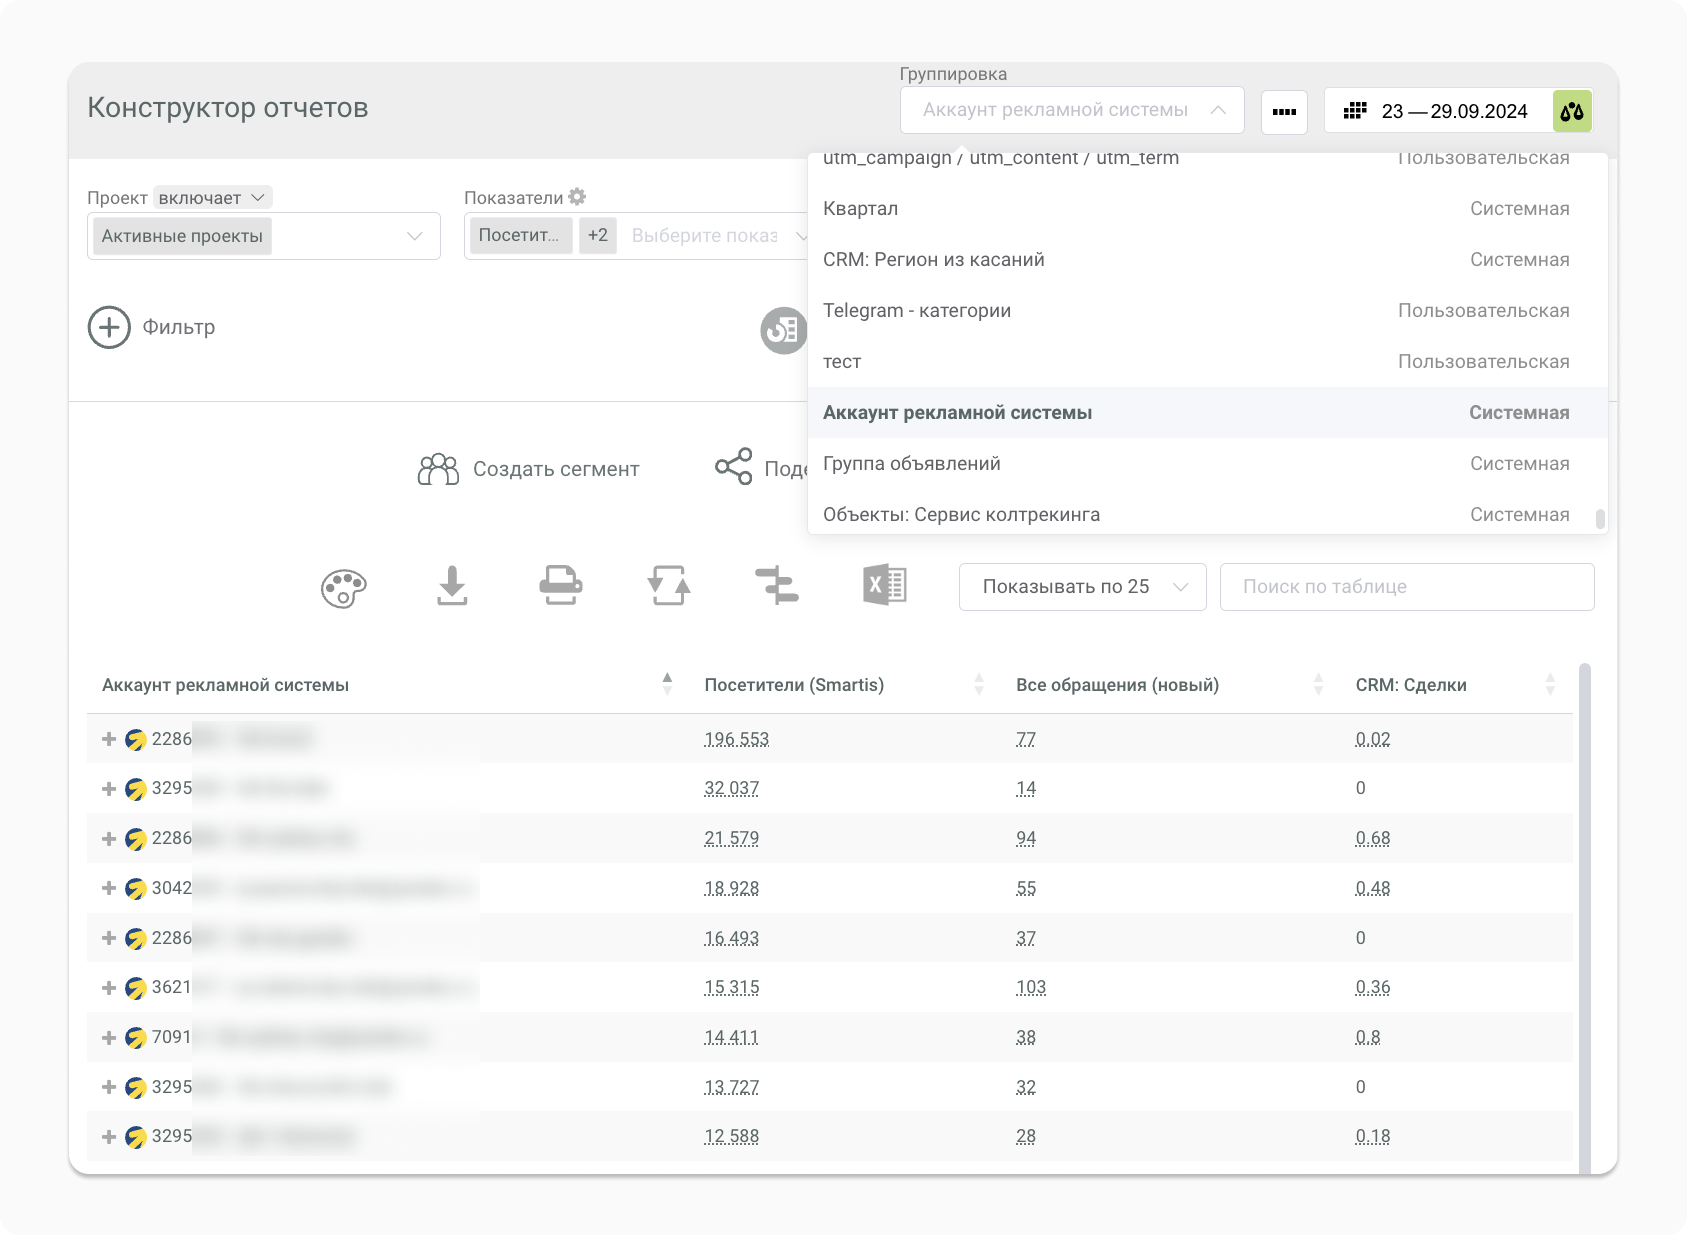Expand the first 2286 account row
The height and width of the screenshot is (1235, 1687).
[x=109, y=739]
